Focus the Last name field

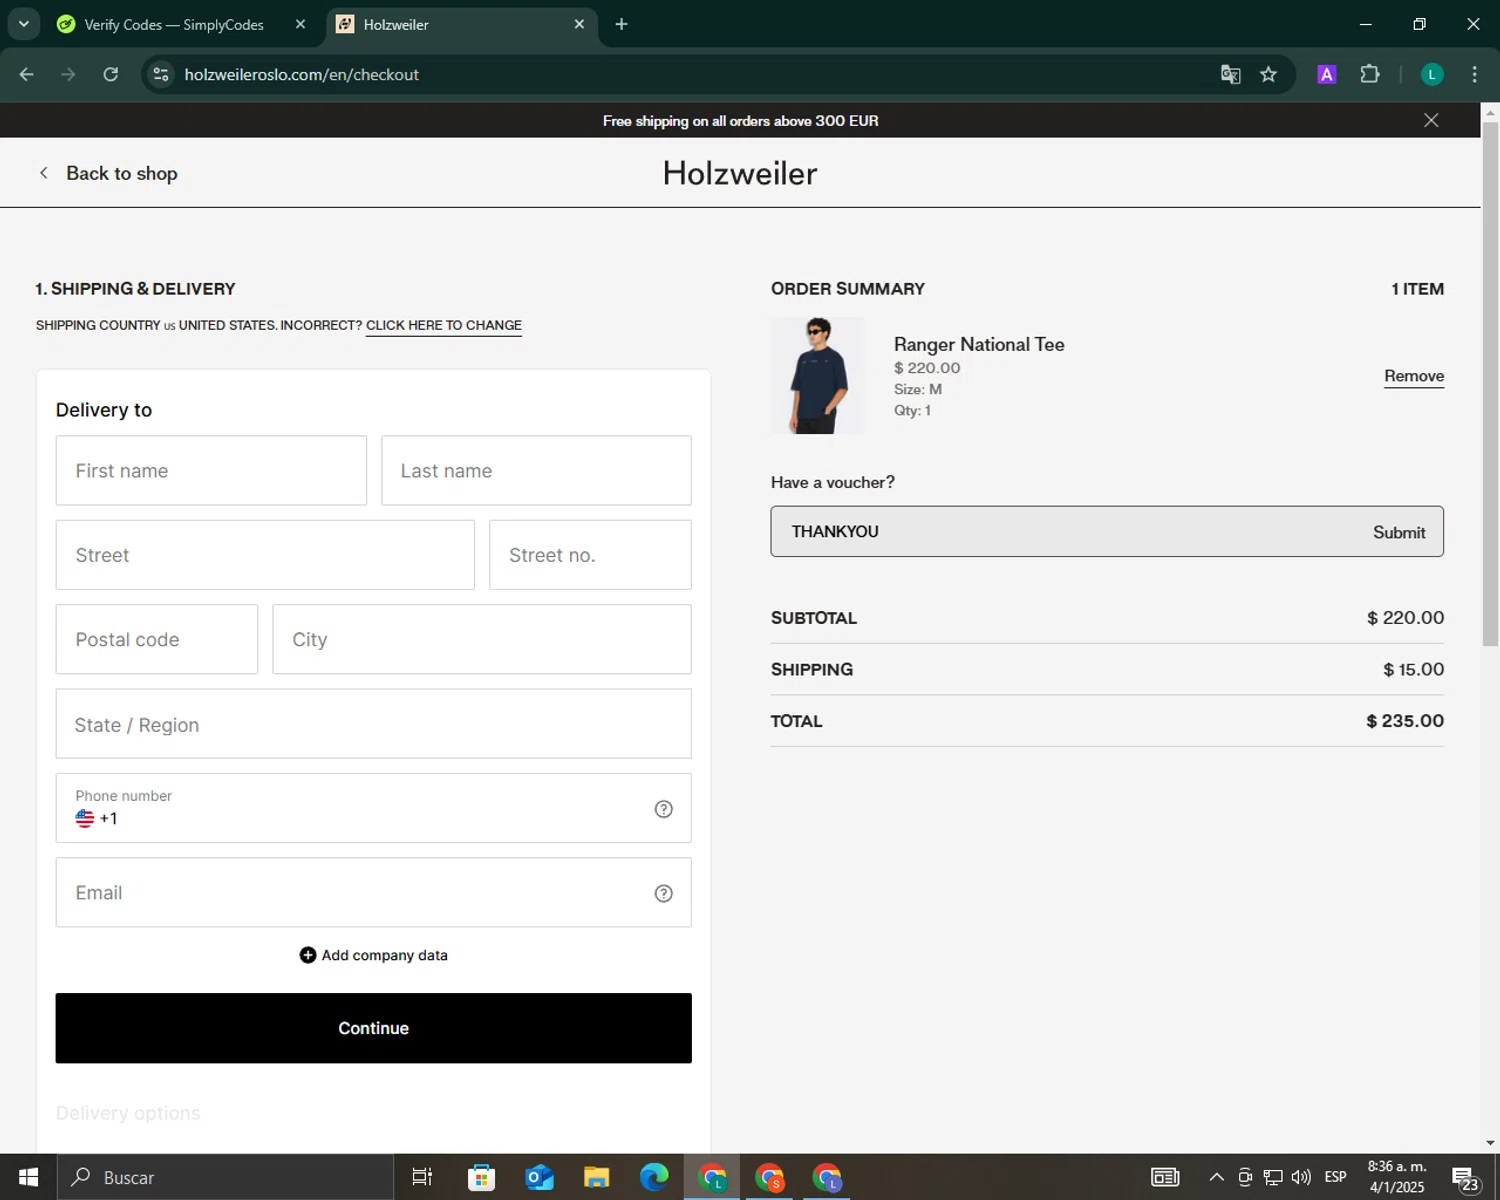(536, 470)
